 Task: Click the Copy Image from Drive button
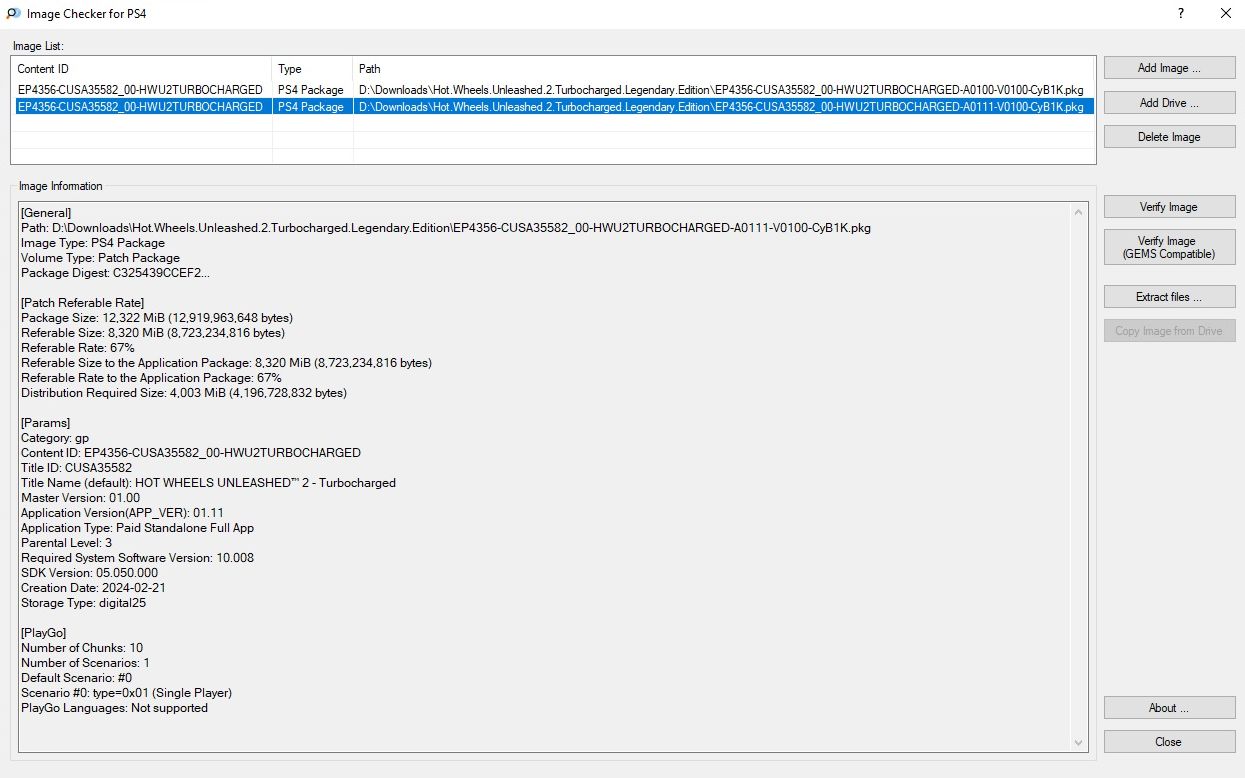tap(1169, 331)
